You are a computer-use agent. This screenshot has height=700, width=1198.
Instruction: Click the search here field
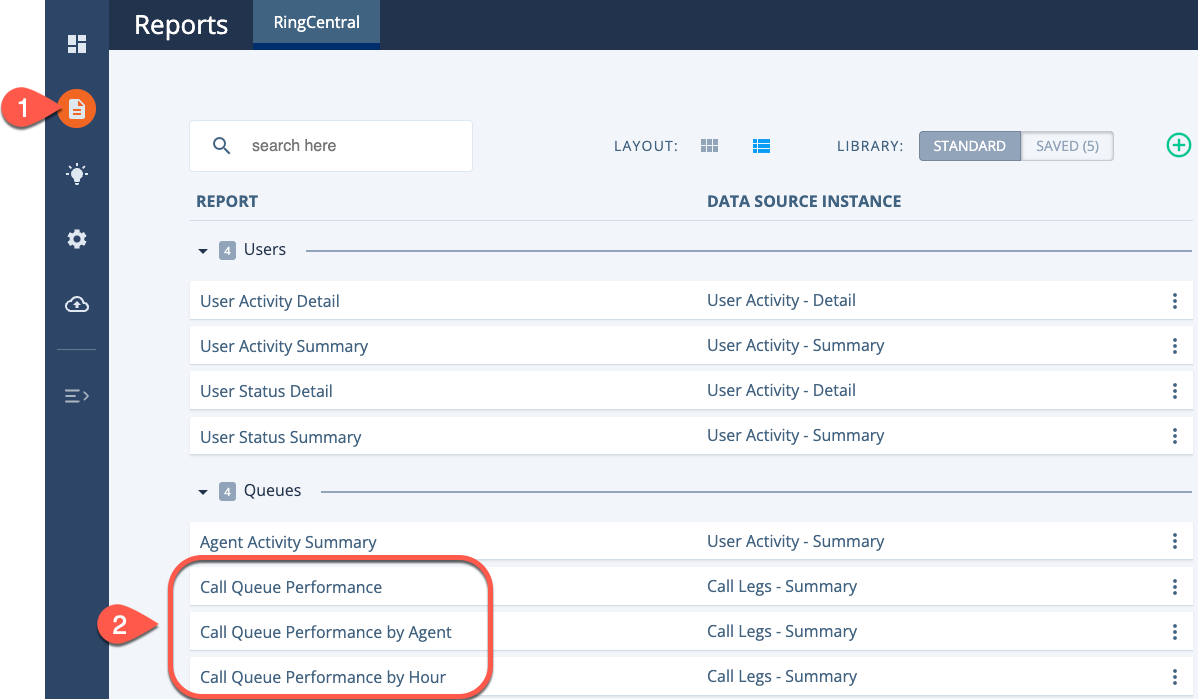[330, 145]
